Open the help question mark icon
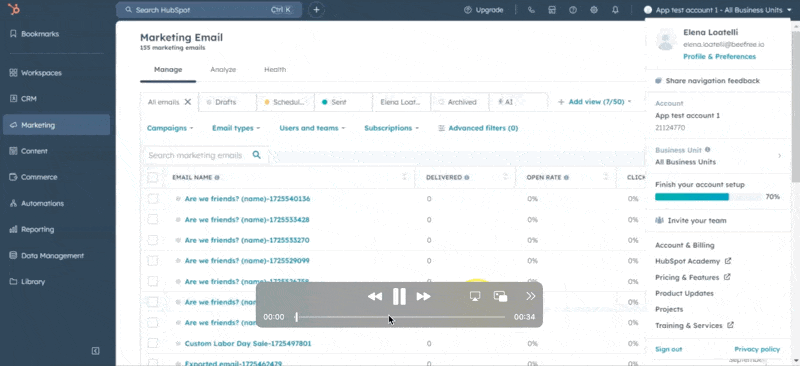800x366 pixels. [573, 10]
